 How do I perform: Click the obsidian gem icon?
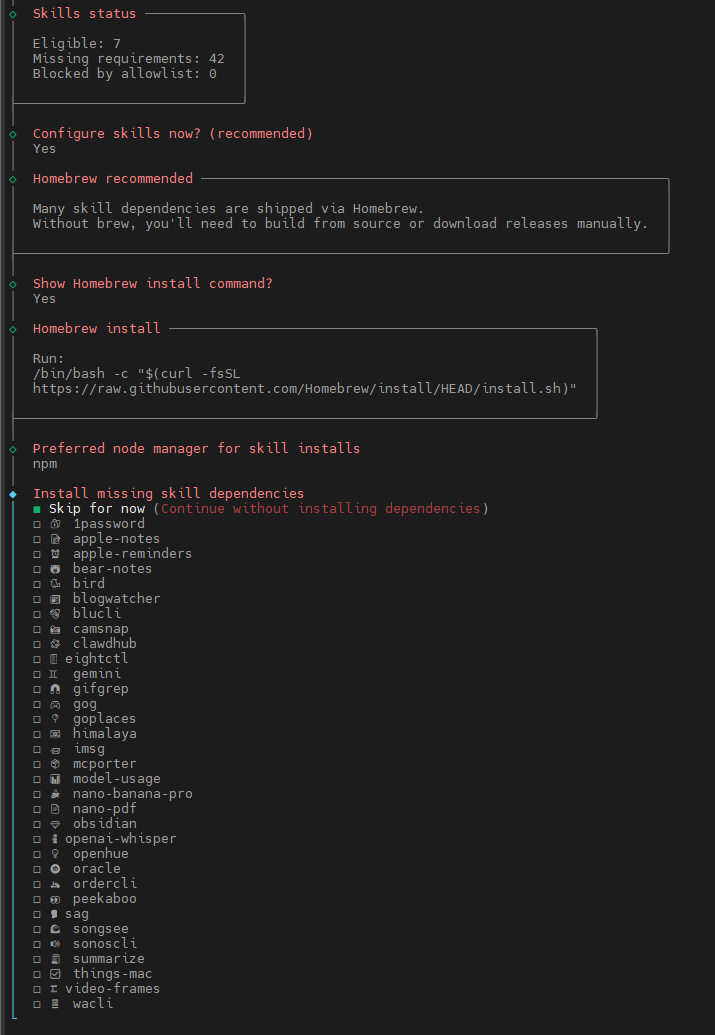[55, 824]
